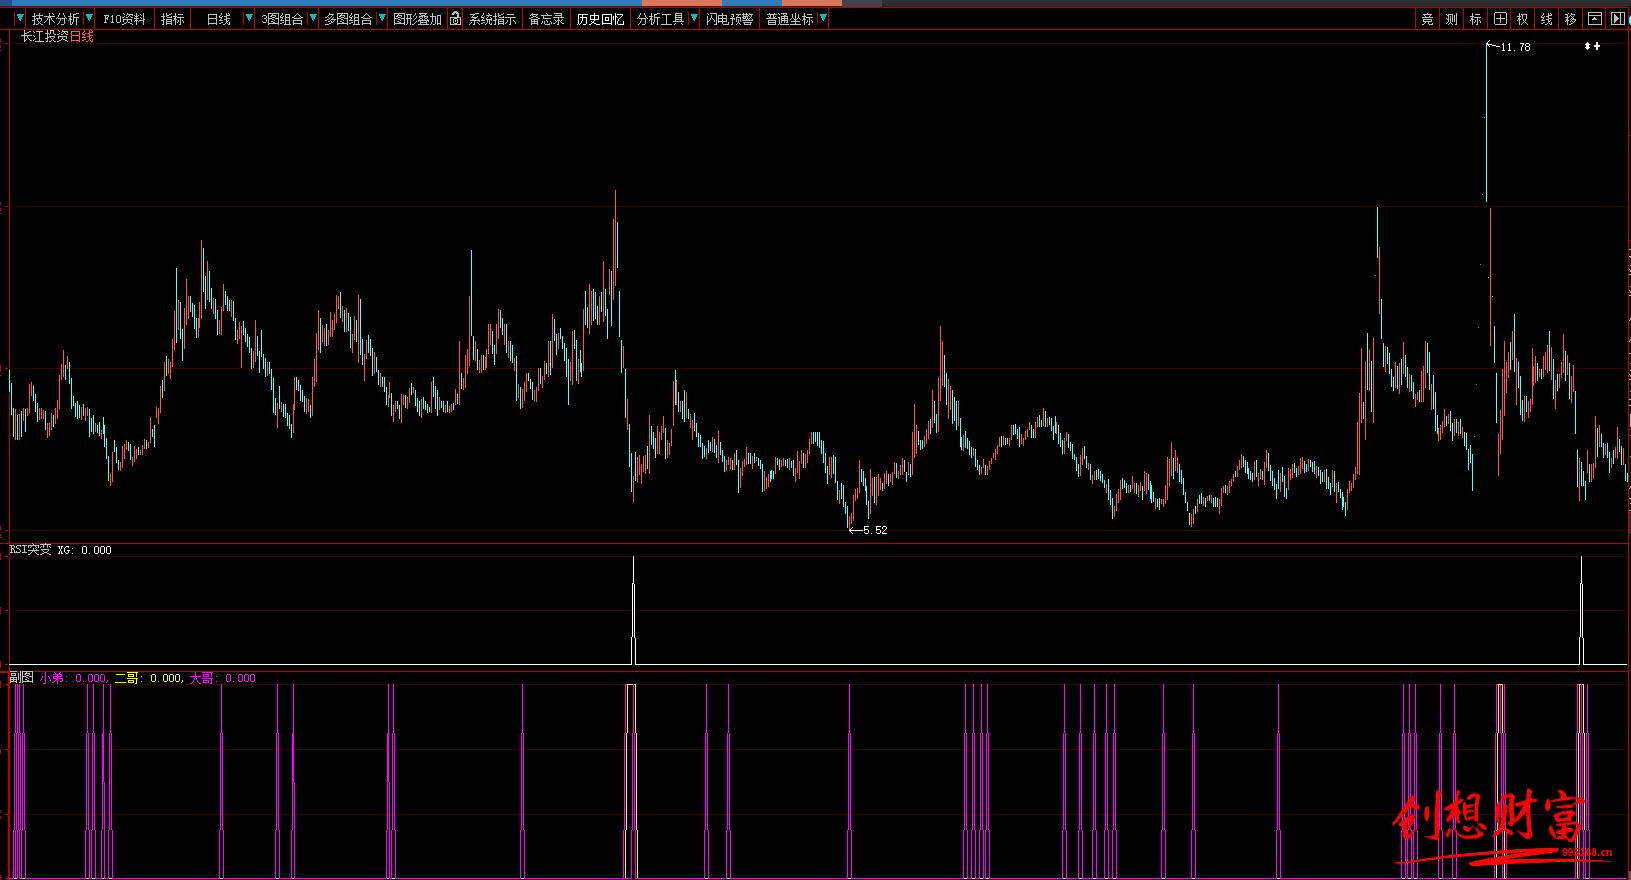Click the 小弟 indicator label

coord(53,678)
